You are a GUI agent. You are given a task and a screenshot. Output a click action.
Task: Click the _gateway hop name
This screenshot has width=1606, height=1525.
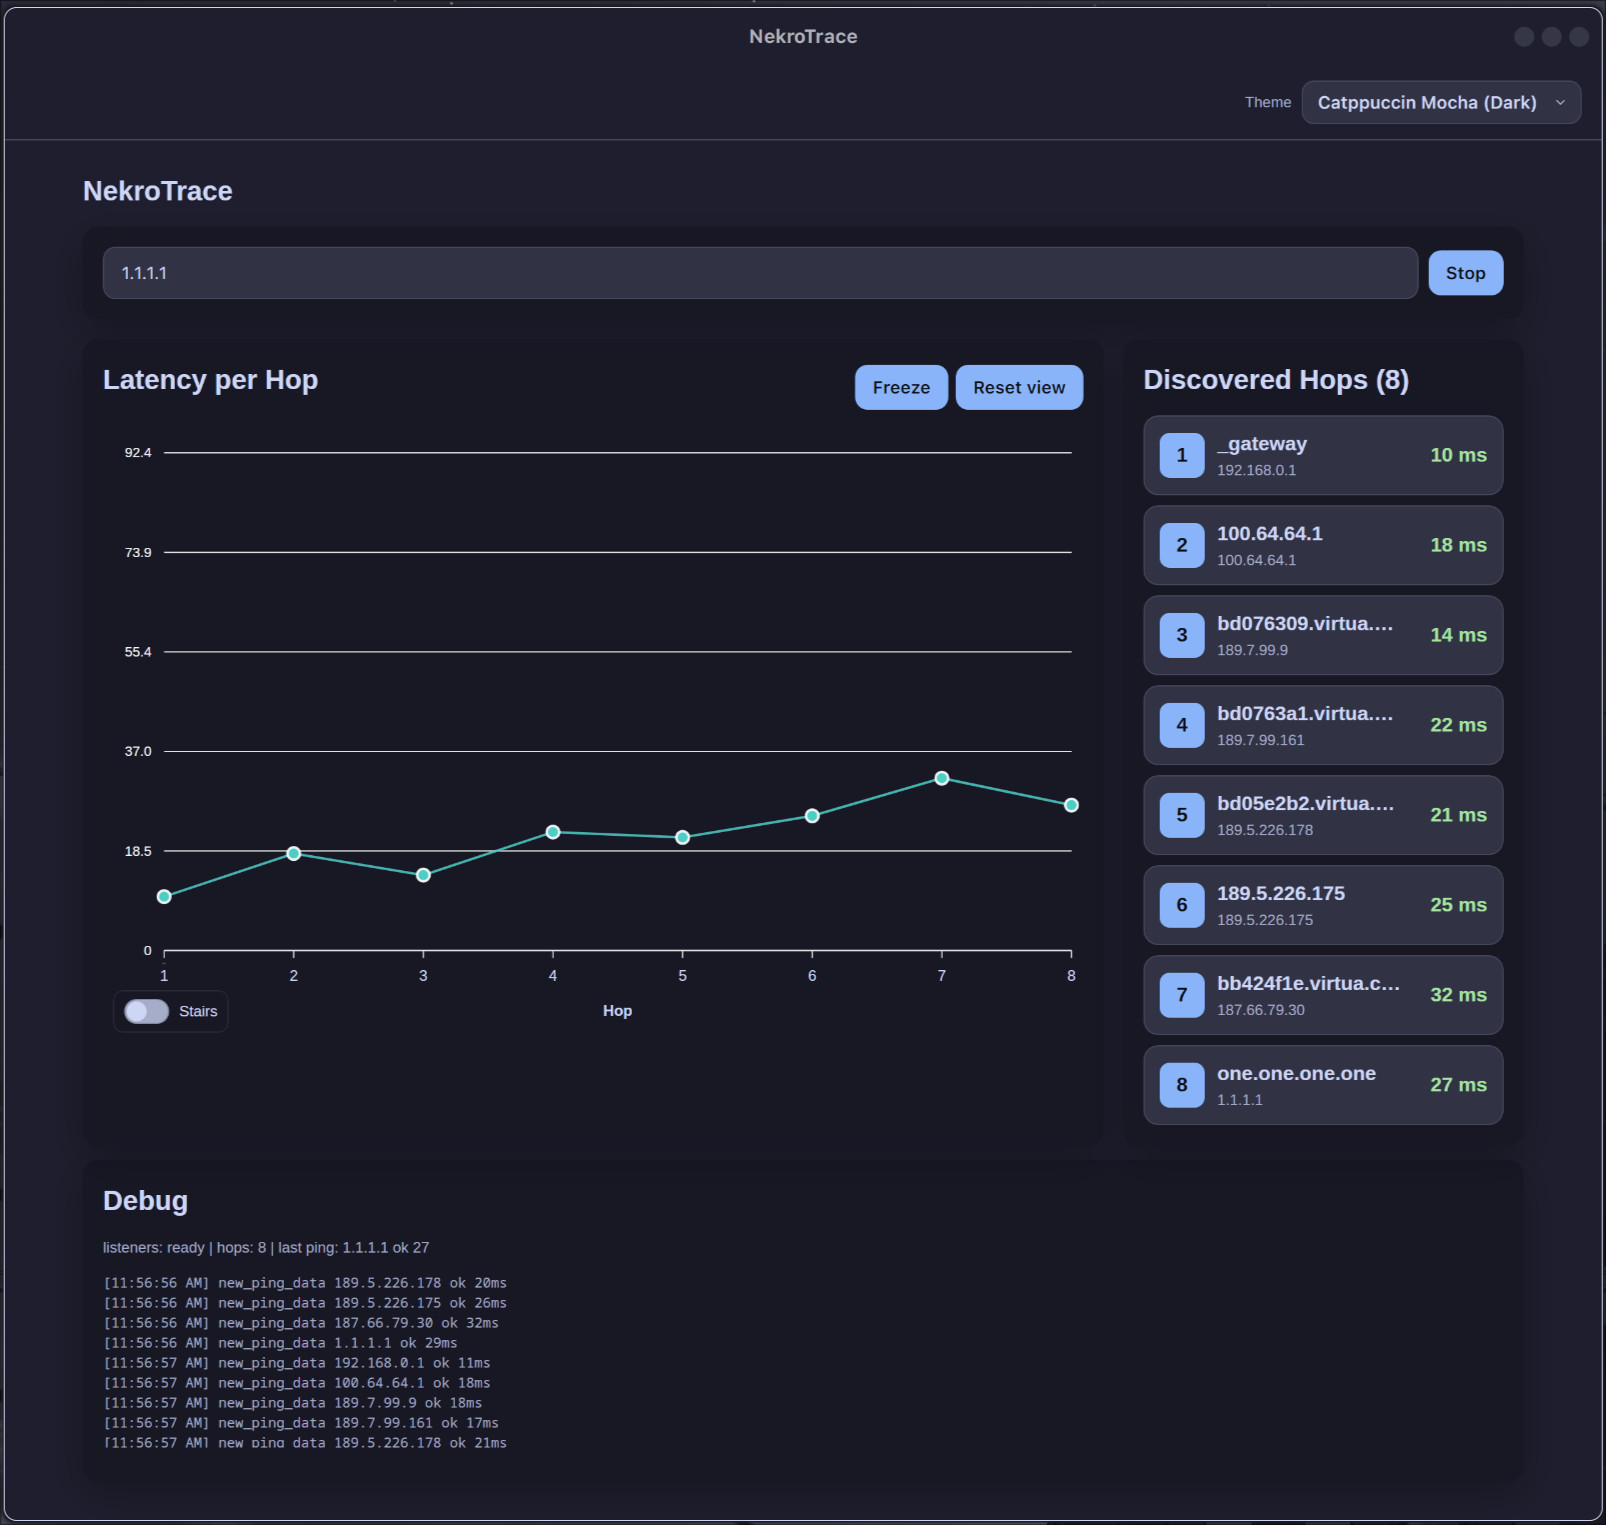(1262, 444)
